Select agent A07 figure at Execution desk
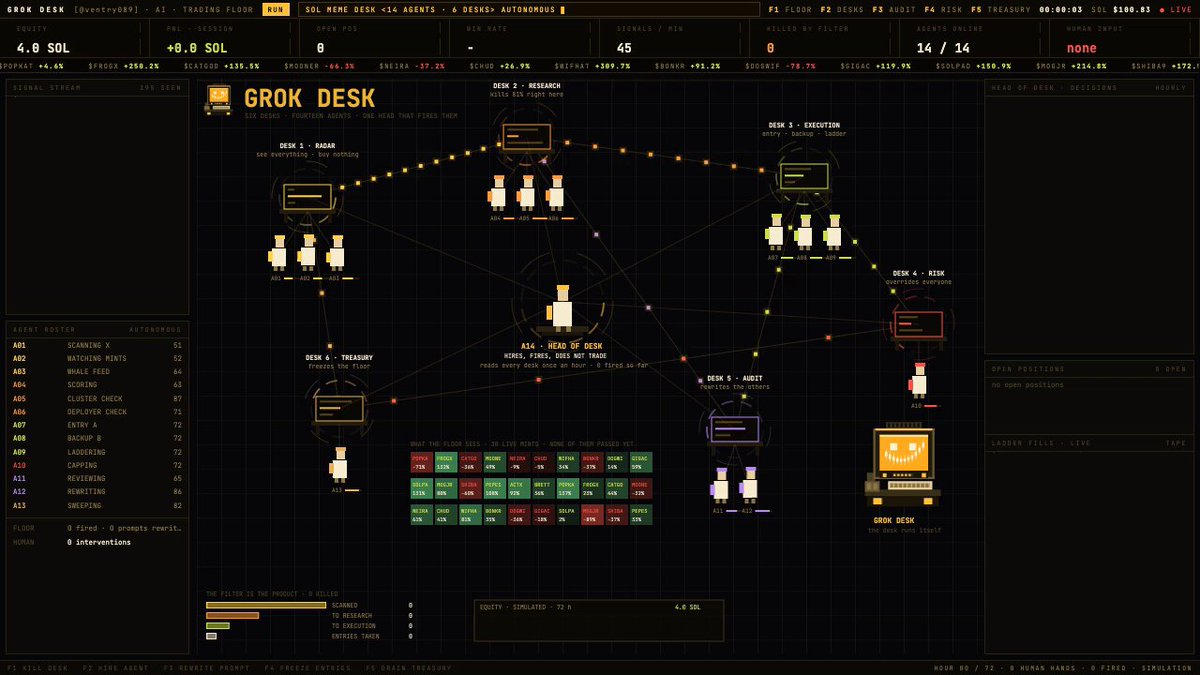The image size is (1200, 675). [776, 232]
